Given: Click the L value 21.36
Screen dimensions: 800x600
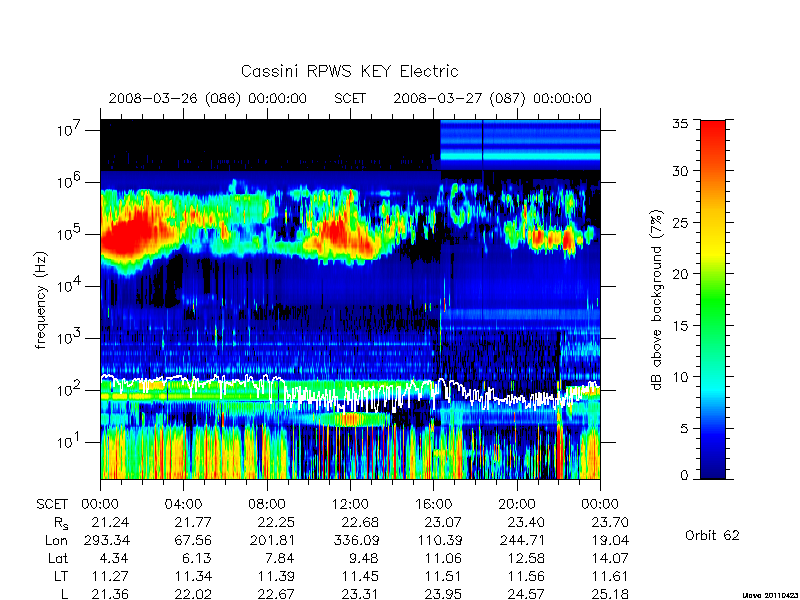Looking at the screenshot, I should click(110, 594).
